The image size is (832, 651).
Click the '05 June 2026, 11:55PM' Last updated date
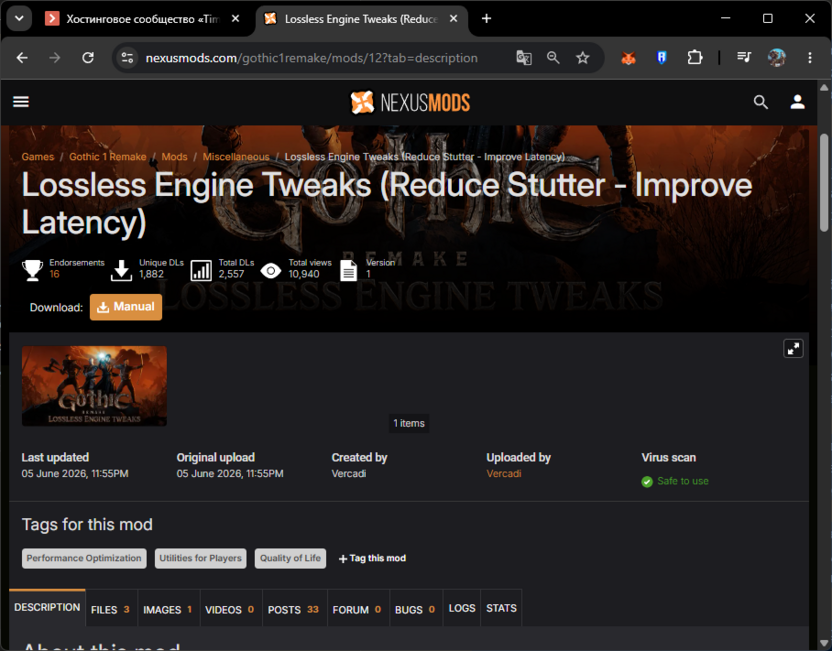pyautogui.click(x=75, y=473)
